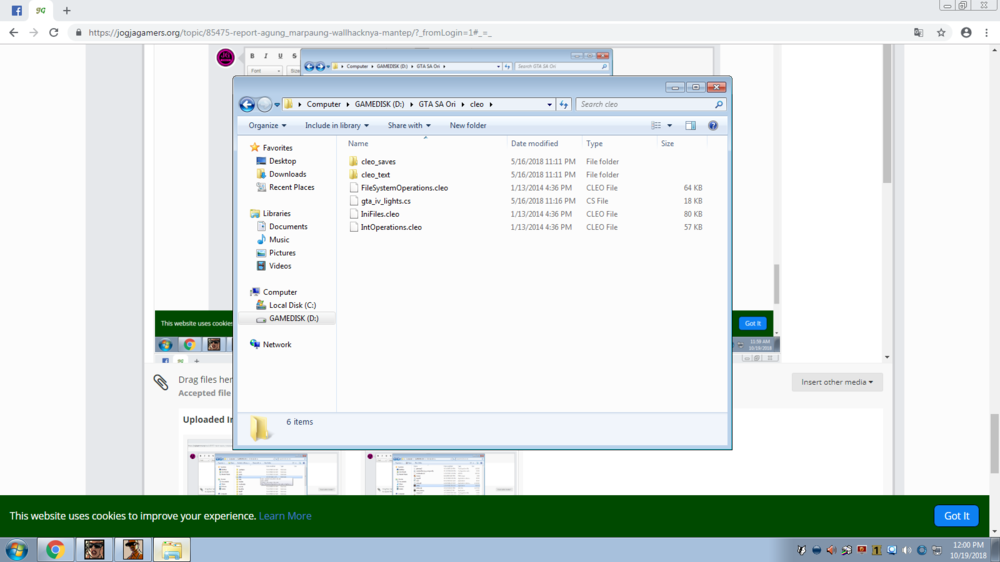The image size is (1000, 562).
Task: Open Pictures library
Action: [282, 253]
